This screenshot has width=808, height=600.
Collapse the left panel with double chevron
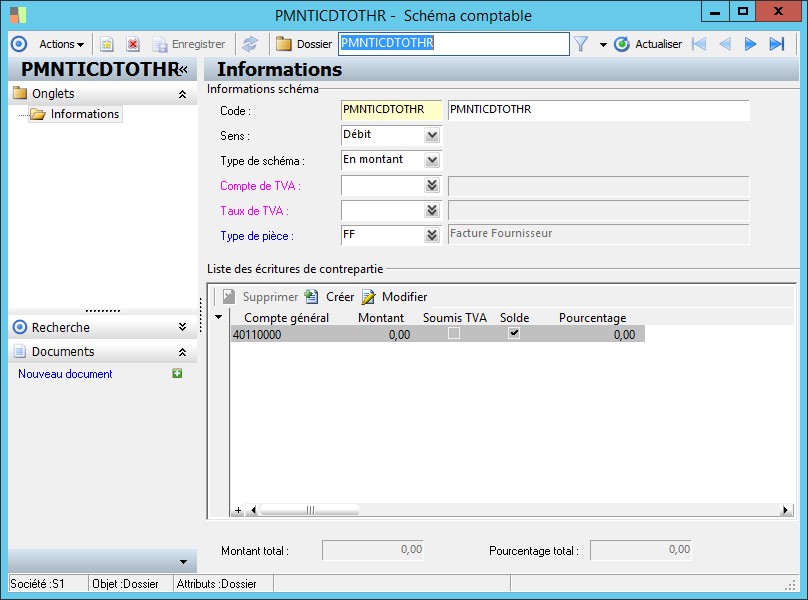[183, 69]
